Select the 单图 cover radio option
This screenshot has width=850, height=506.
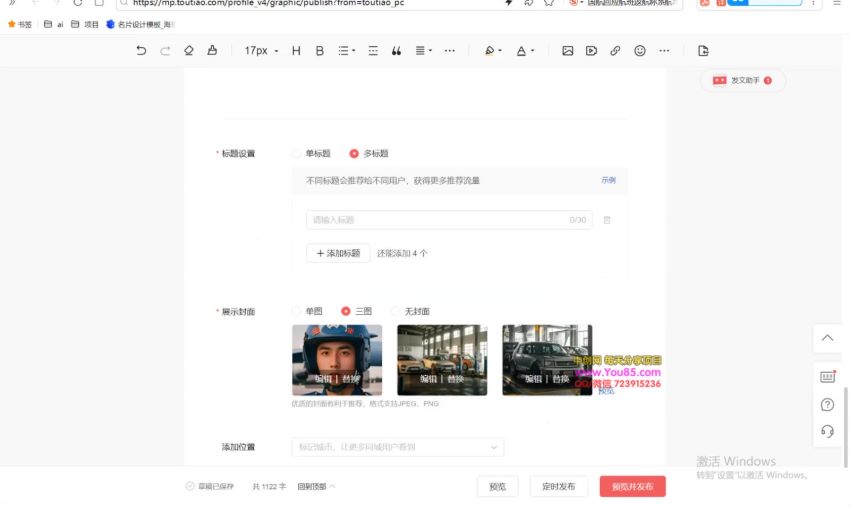point(296,312)
